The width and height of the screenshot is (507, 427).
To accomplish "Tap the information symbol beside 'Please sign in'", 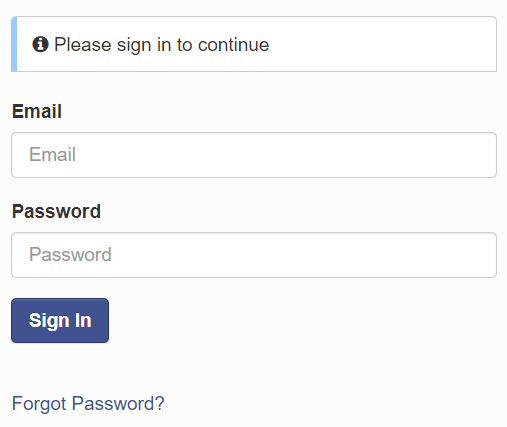I will pyautogui.click(x=40, y=44).
